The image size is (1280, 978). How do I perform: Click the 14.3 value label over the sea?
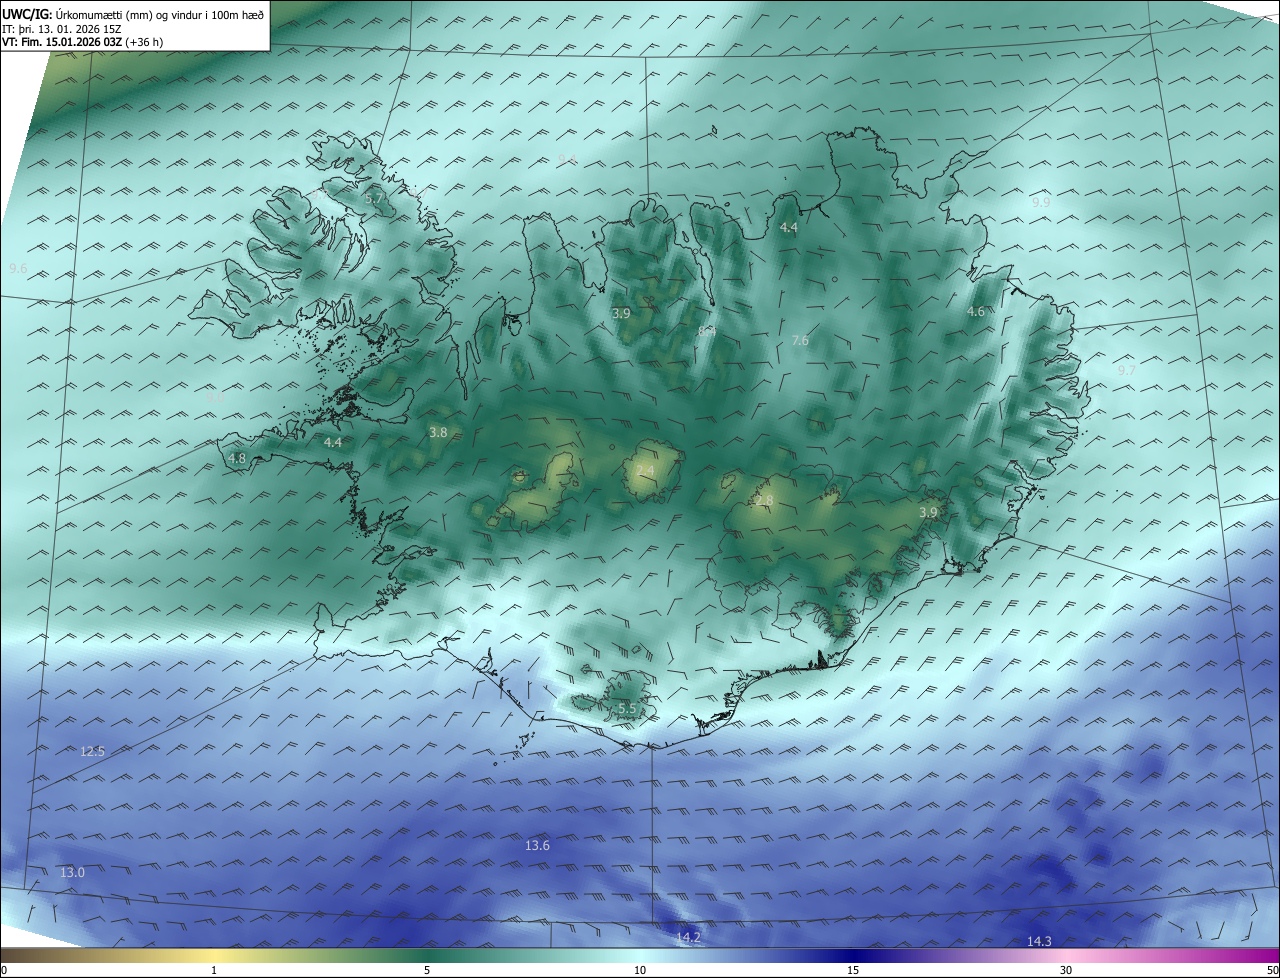(1039, 941)
